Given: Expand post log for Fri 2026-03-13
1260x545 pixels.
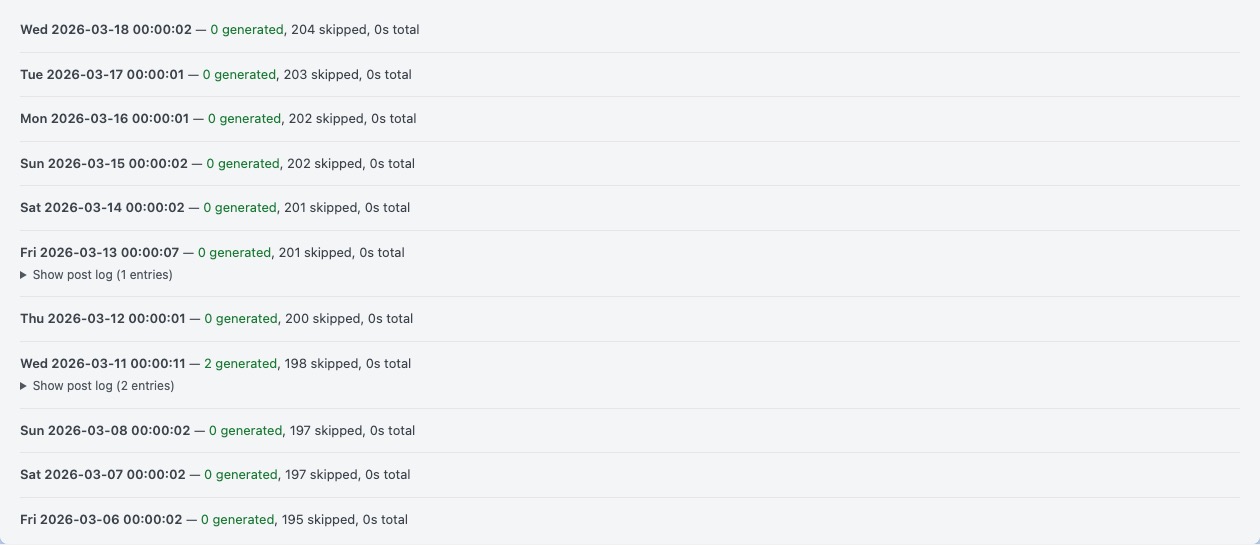Looking at the screenshot, I should [x=96, y=275].
